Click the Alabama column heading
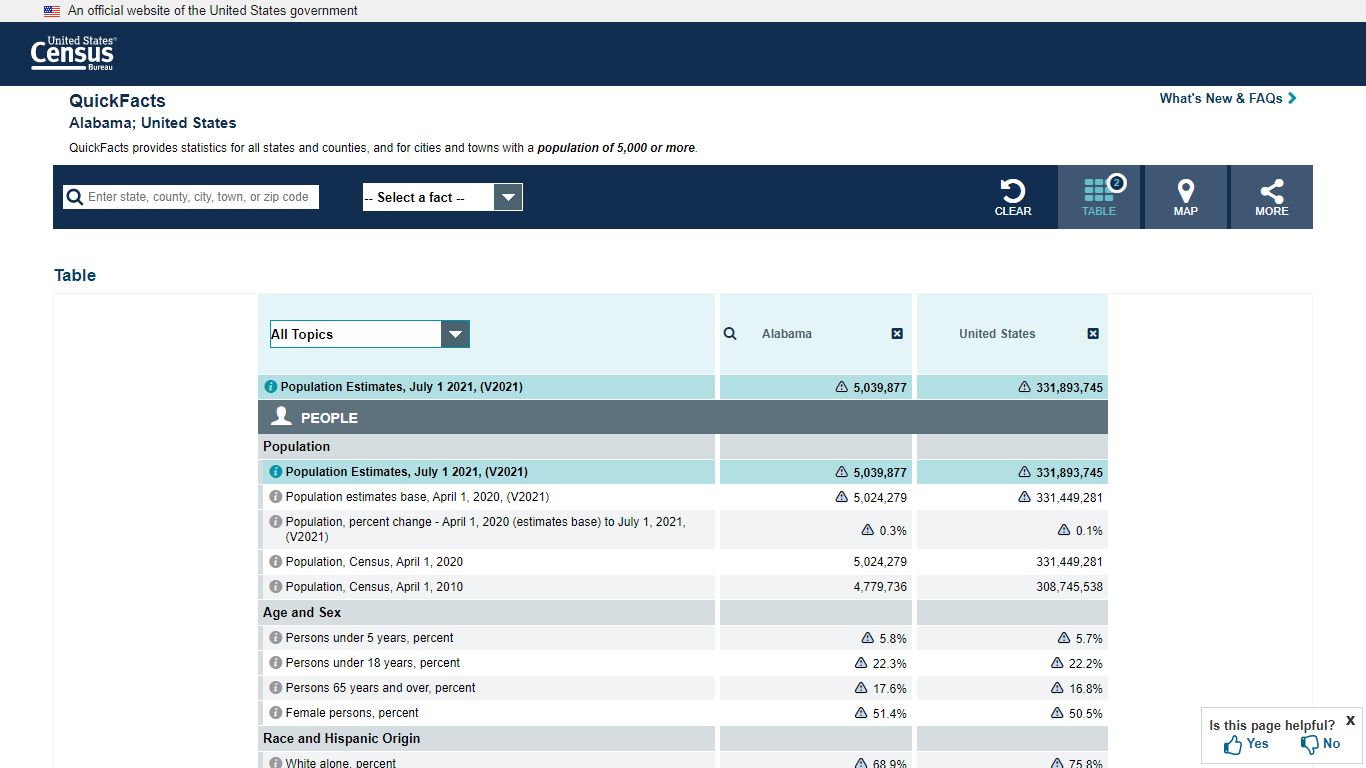This screenshot has width=1366, height=768. pos(787,334)
